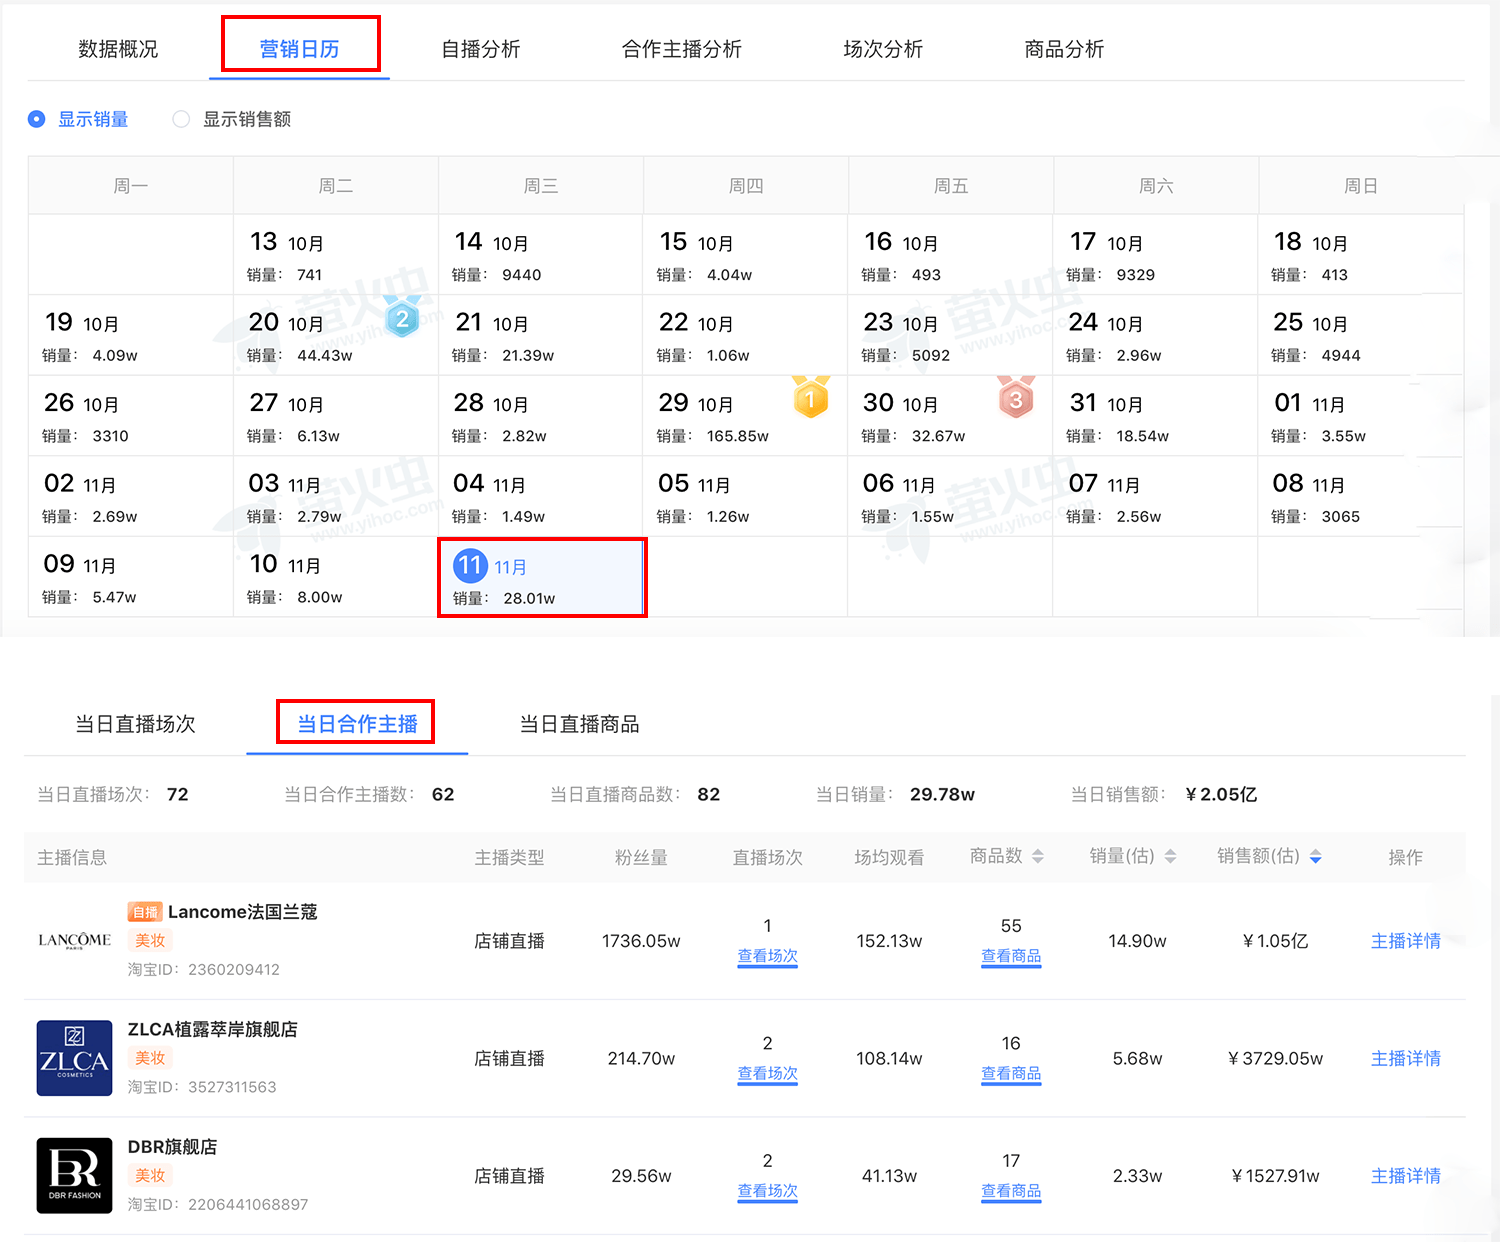
Task: Open 当日直播场次 sub-tab
Action: tap(135, 724)
